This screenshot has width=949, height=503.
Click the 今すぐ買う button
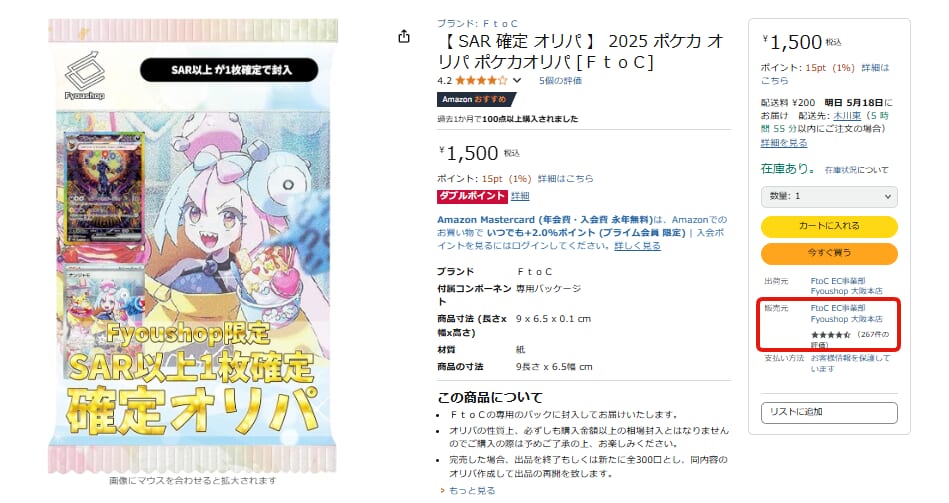click(829, 253)
